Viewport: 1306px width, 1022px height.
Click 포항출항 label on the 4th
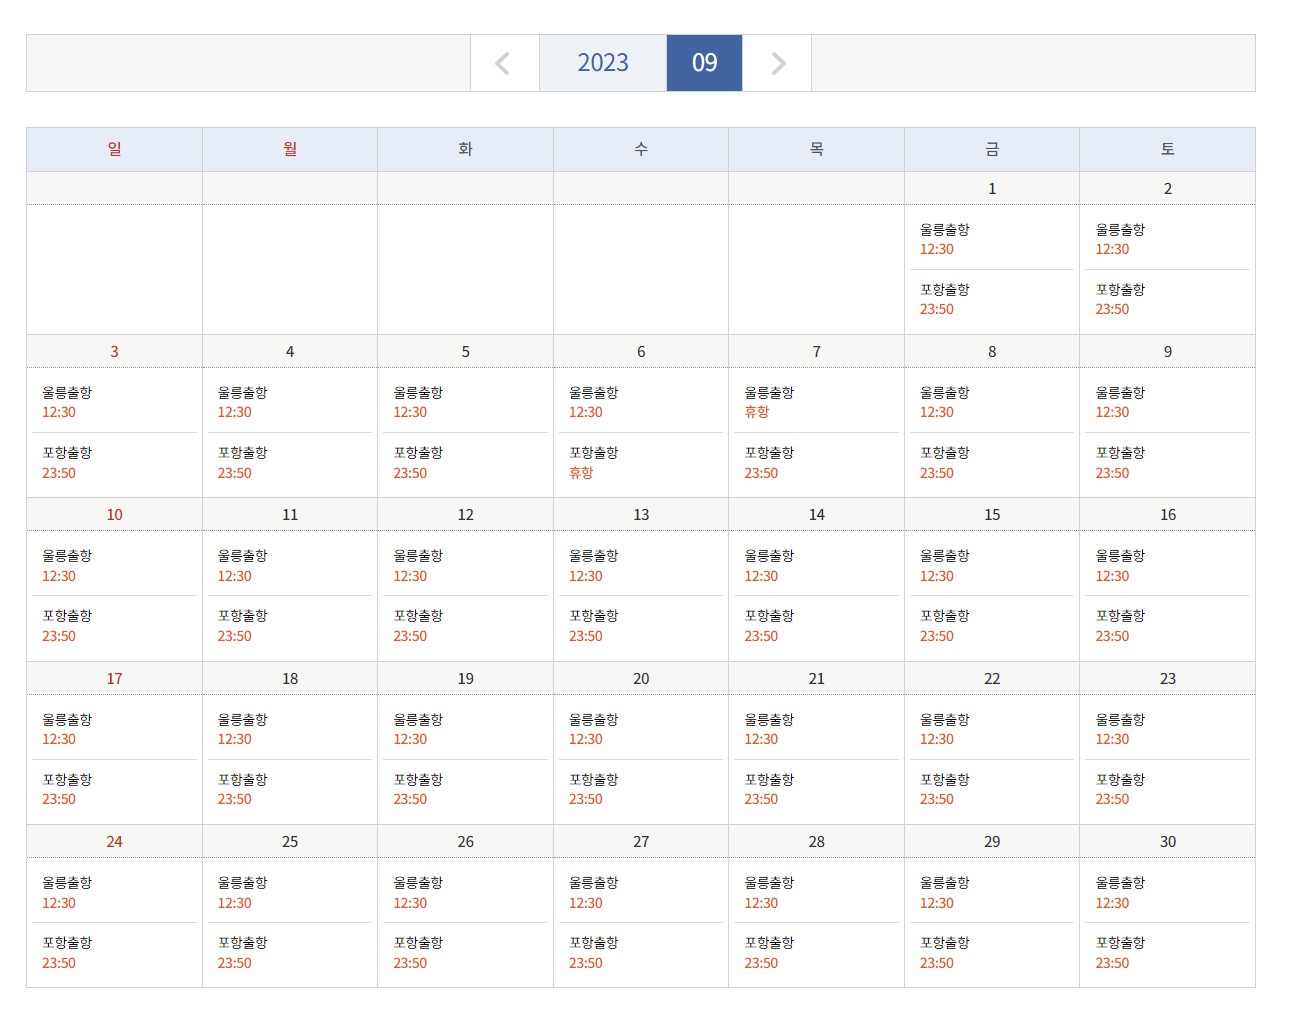click(x=243, y=452)
